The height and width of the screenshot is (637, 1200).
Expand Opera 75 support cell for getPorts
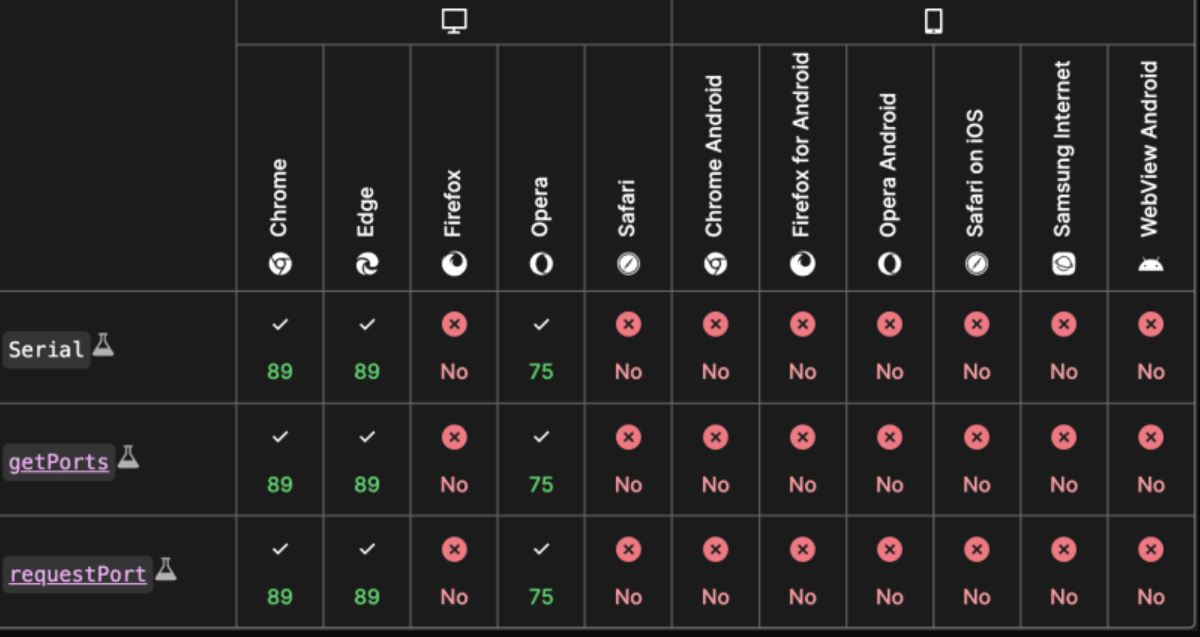(x=541, y=461)
